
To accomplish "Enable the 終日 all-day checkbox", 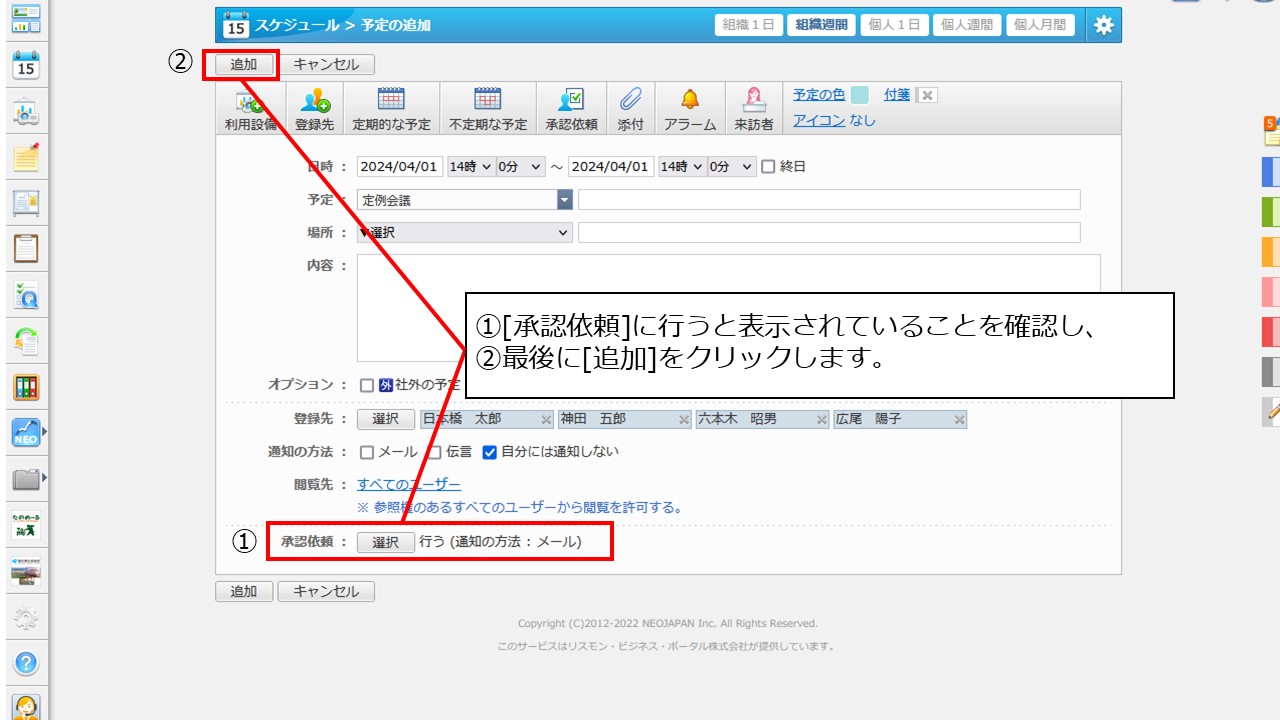I will (768, 167).
